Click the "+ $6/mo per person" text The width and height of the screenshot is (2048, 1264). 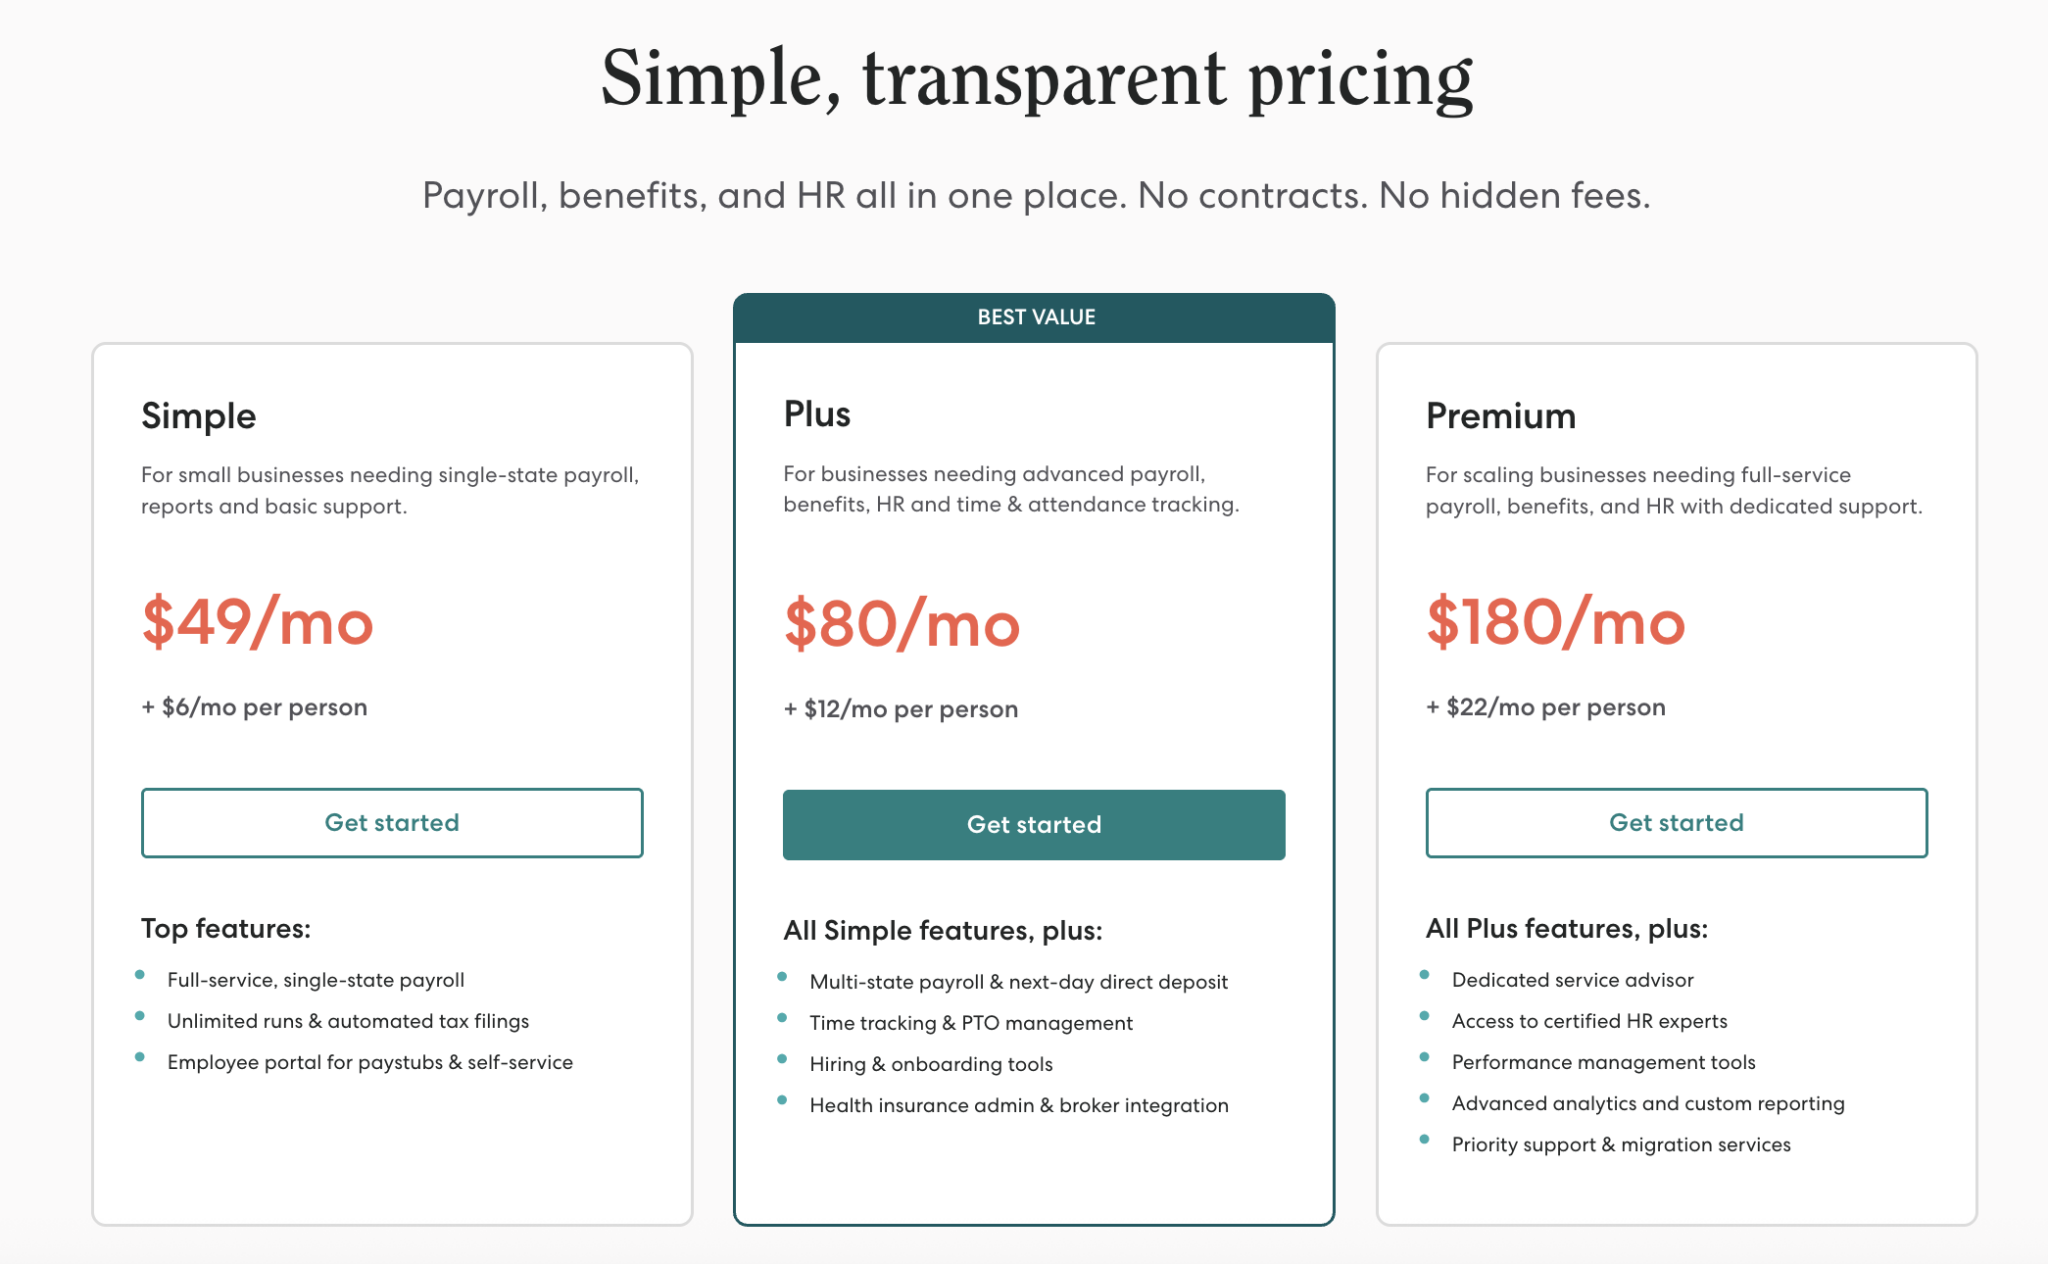click(x=254, y=707)
